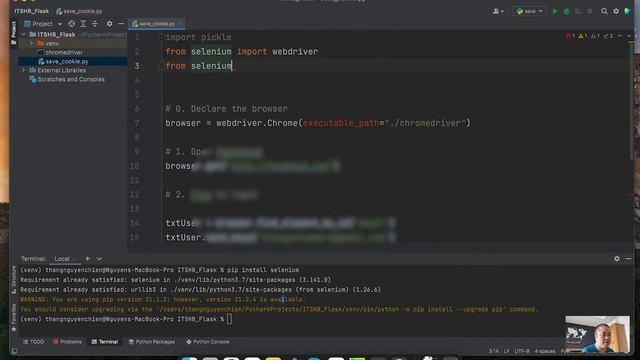Open Search Everywhere magnifier icon
Screen dimensions: 640x360
click(604, 11)
